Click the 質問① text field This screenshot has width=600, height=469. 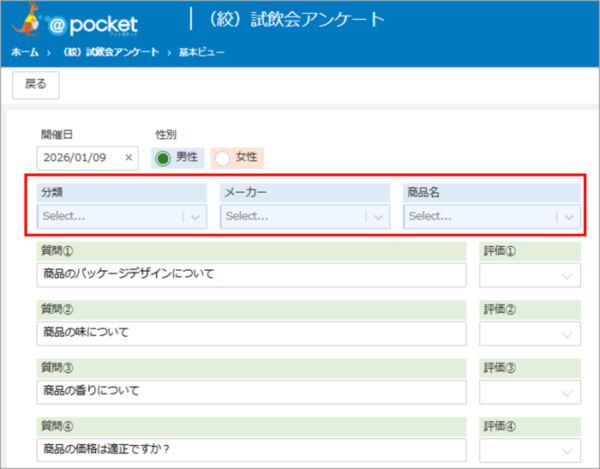tap(252, 274)
